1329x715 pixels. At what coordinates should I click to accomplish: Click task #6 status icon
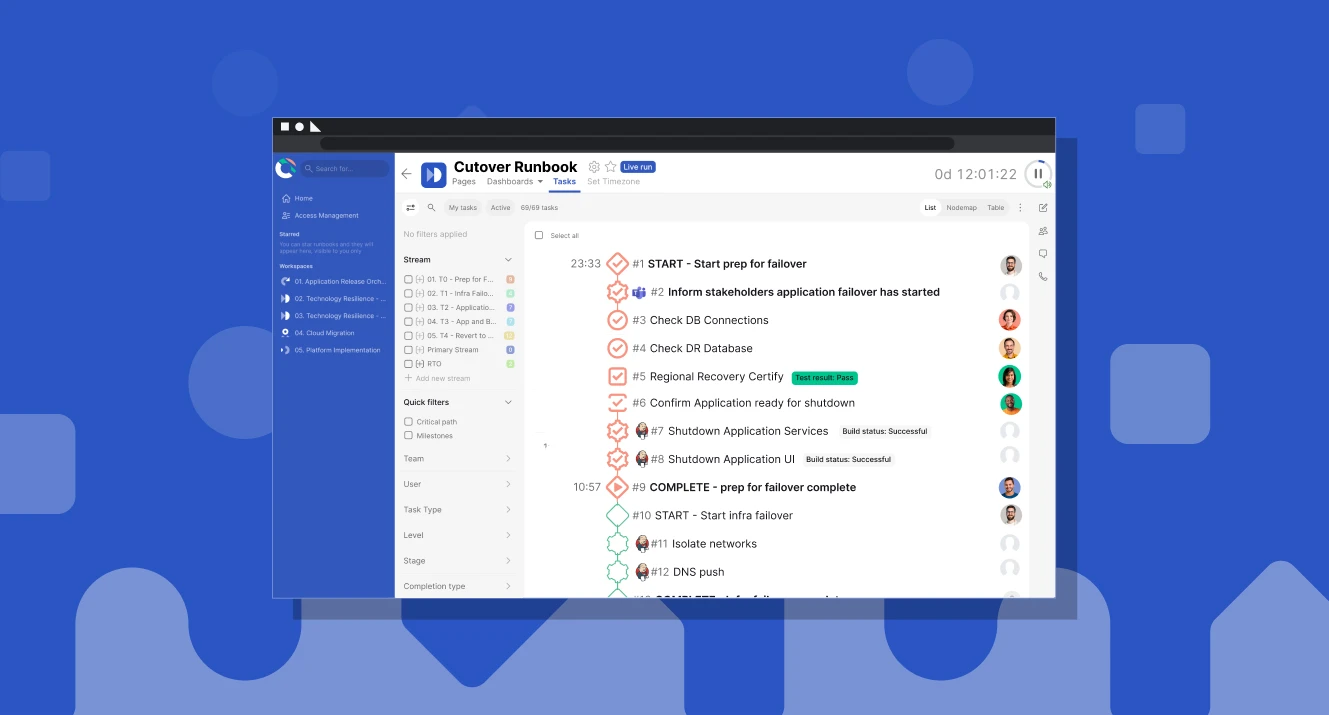(x=617, y=403)
